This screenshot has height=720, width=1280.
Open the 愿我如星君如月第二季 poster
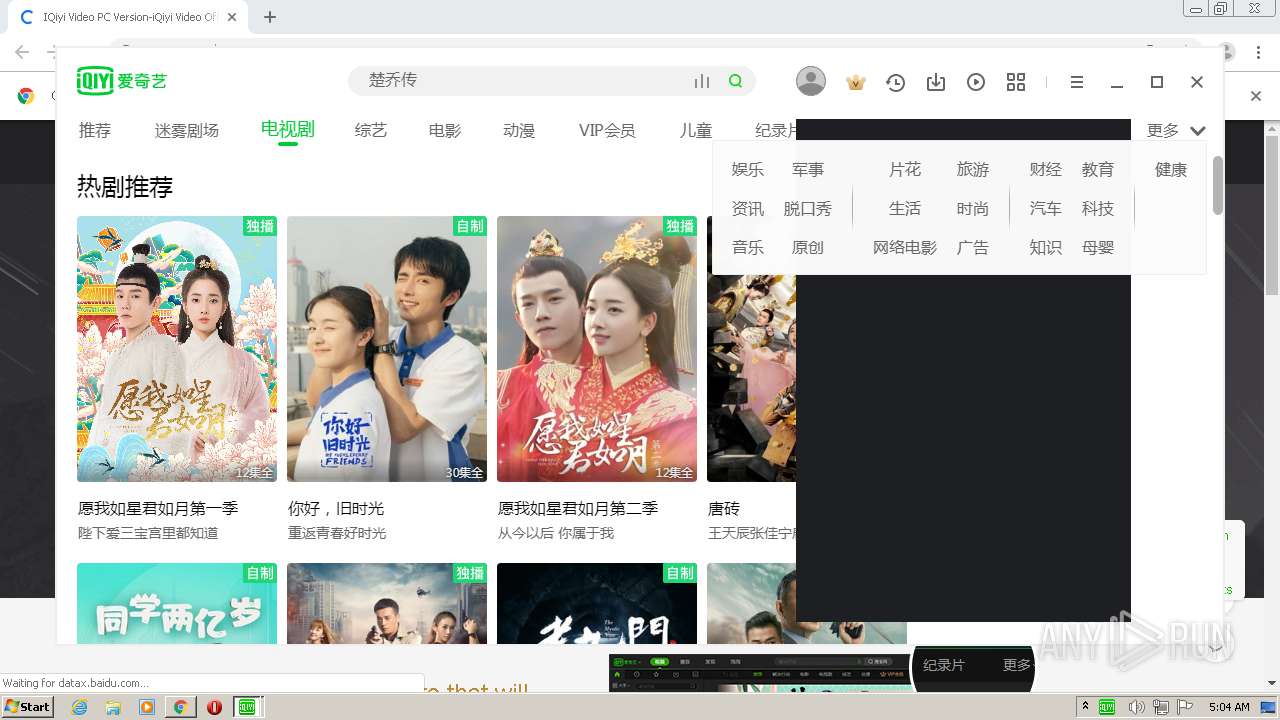pyautogui.click(x=597, y=349)
